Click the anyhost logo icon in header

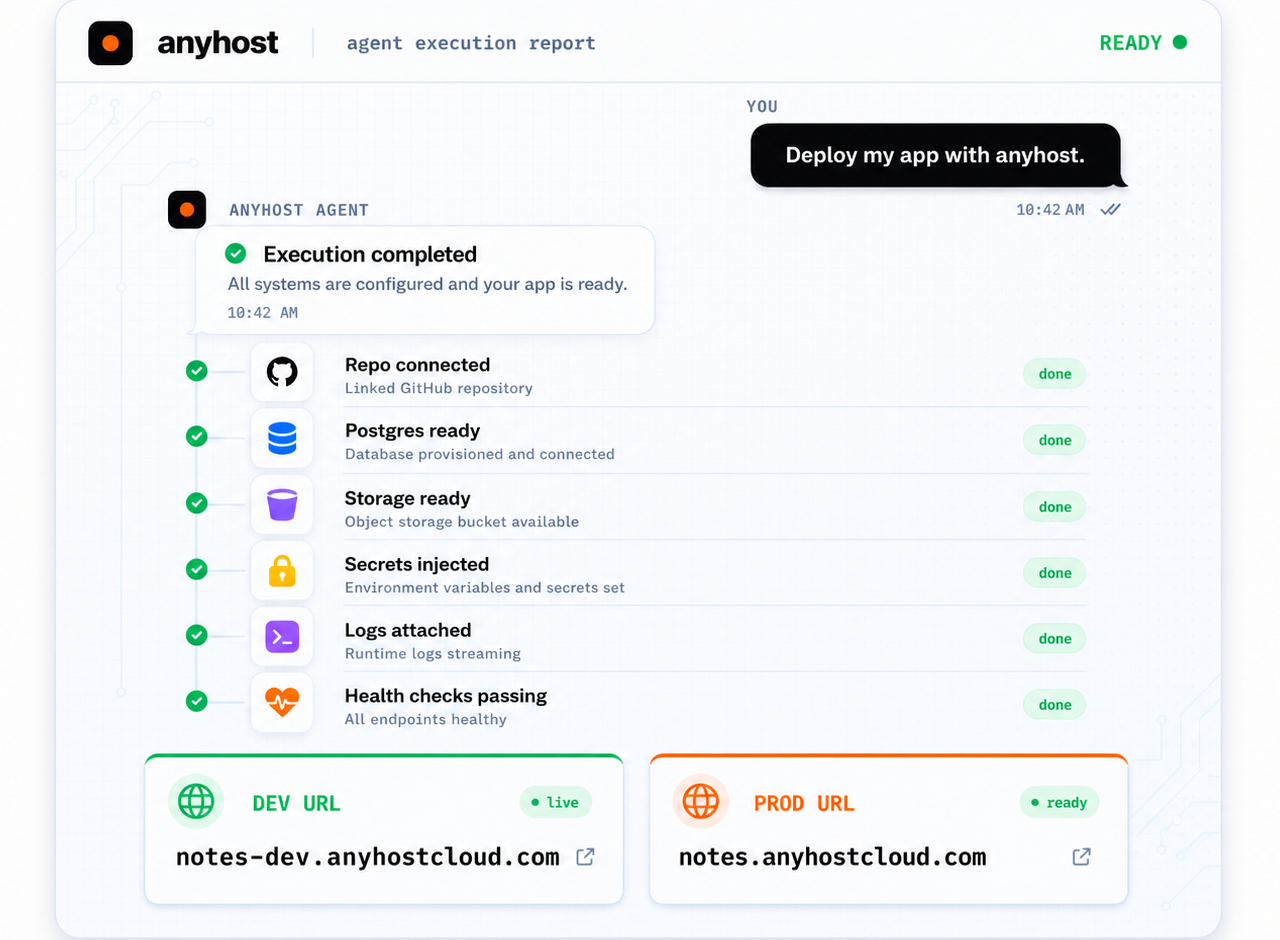(110, 43)
